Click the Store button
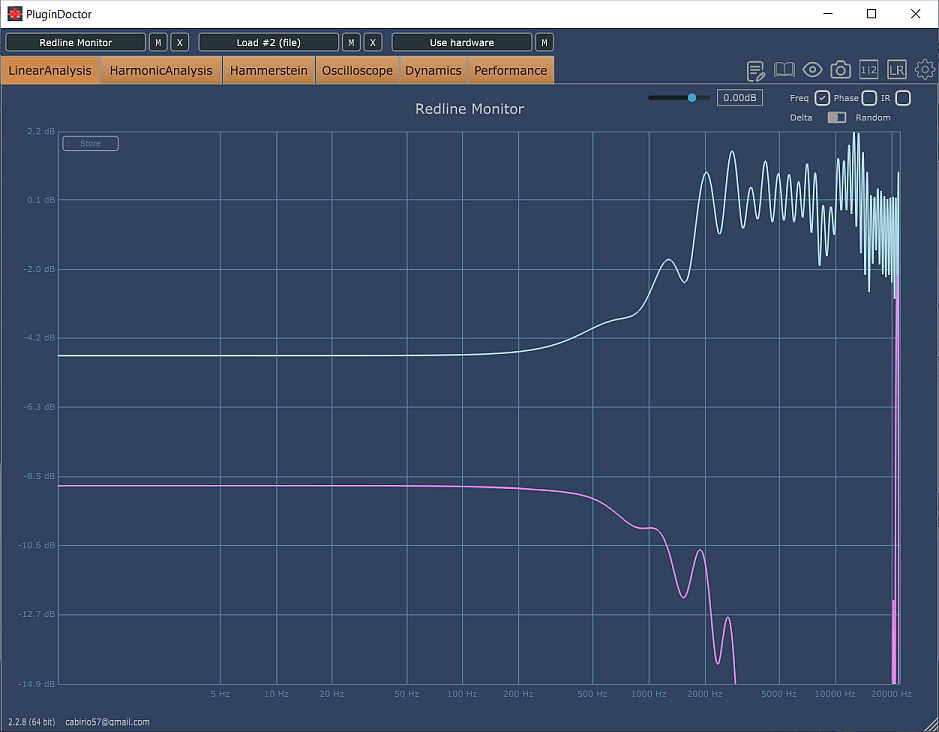The height and width of the screenshot is (732, 939). pyautogui.click(x=90, y=143)
